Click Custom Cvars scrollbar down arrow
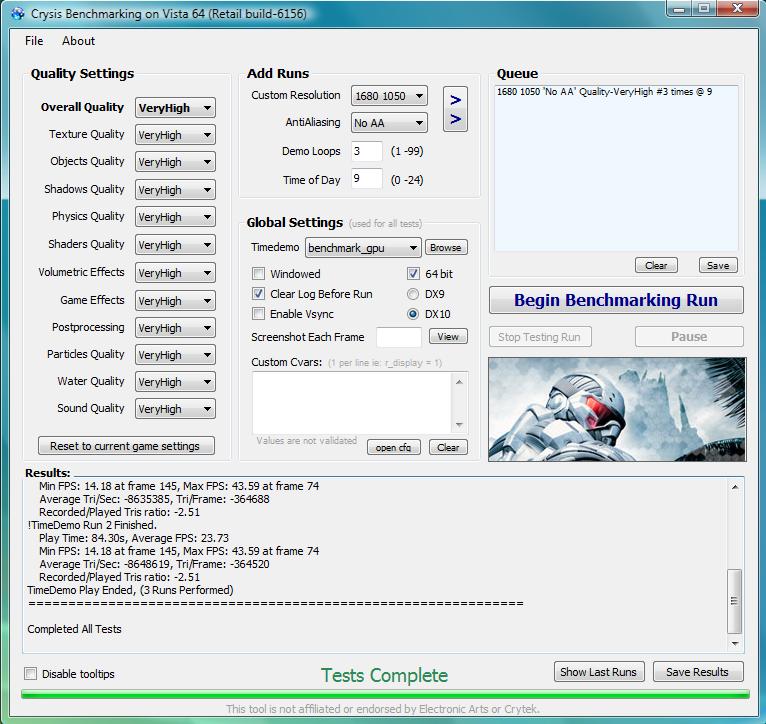766x724 pixels. 459,425
